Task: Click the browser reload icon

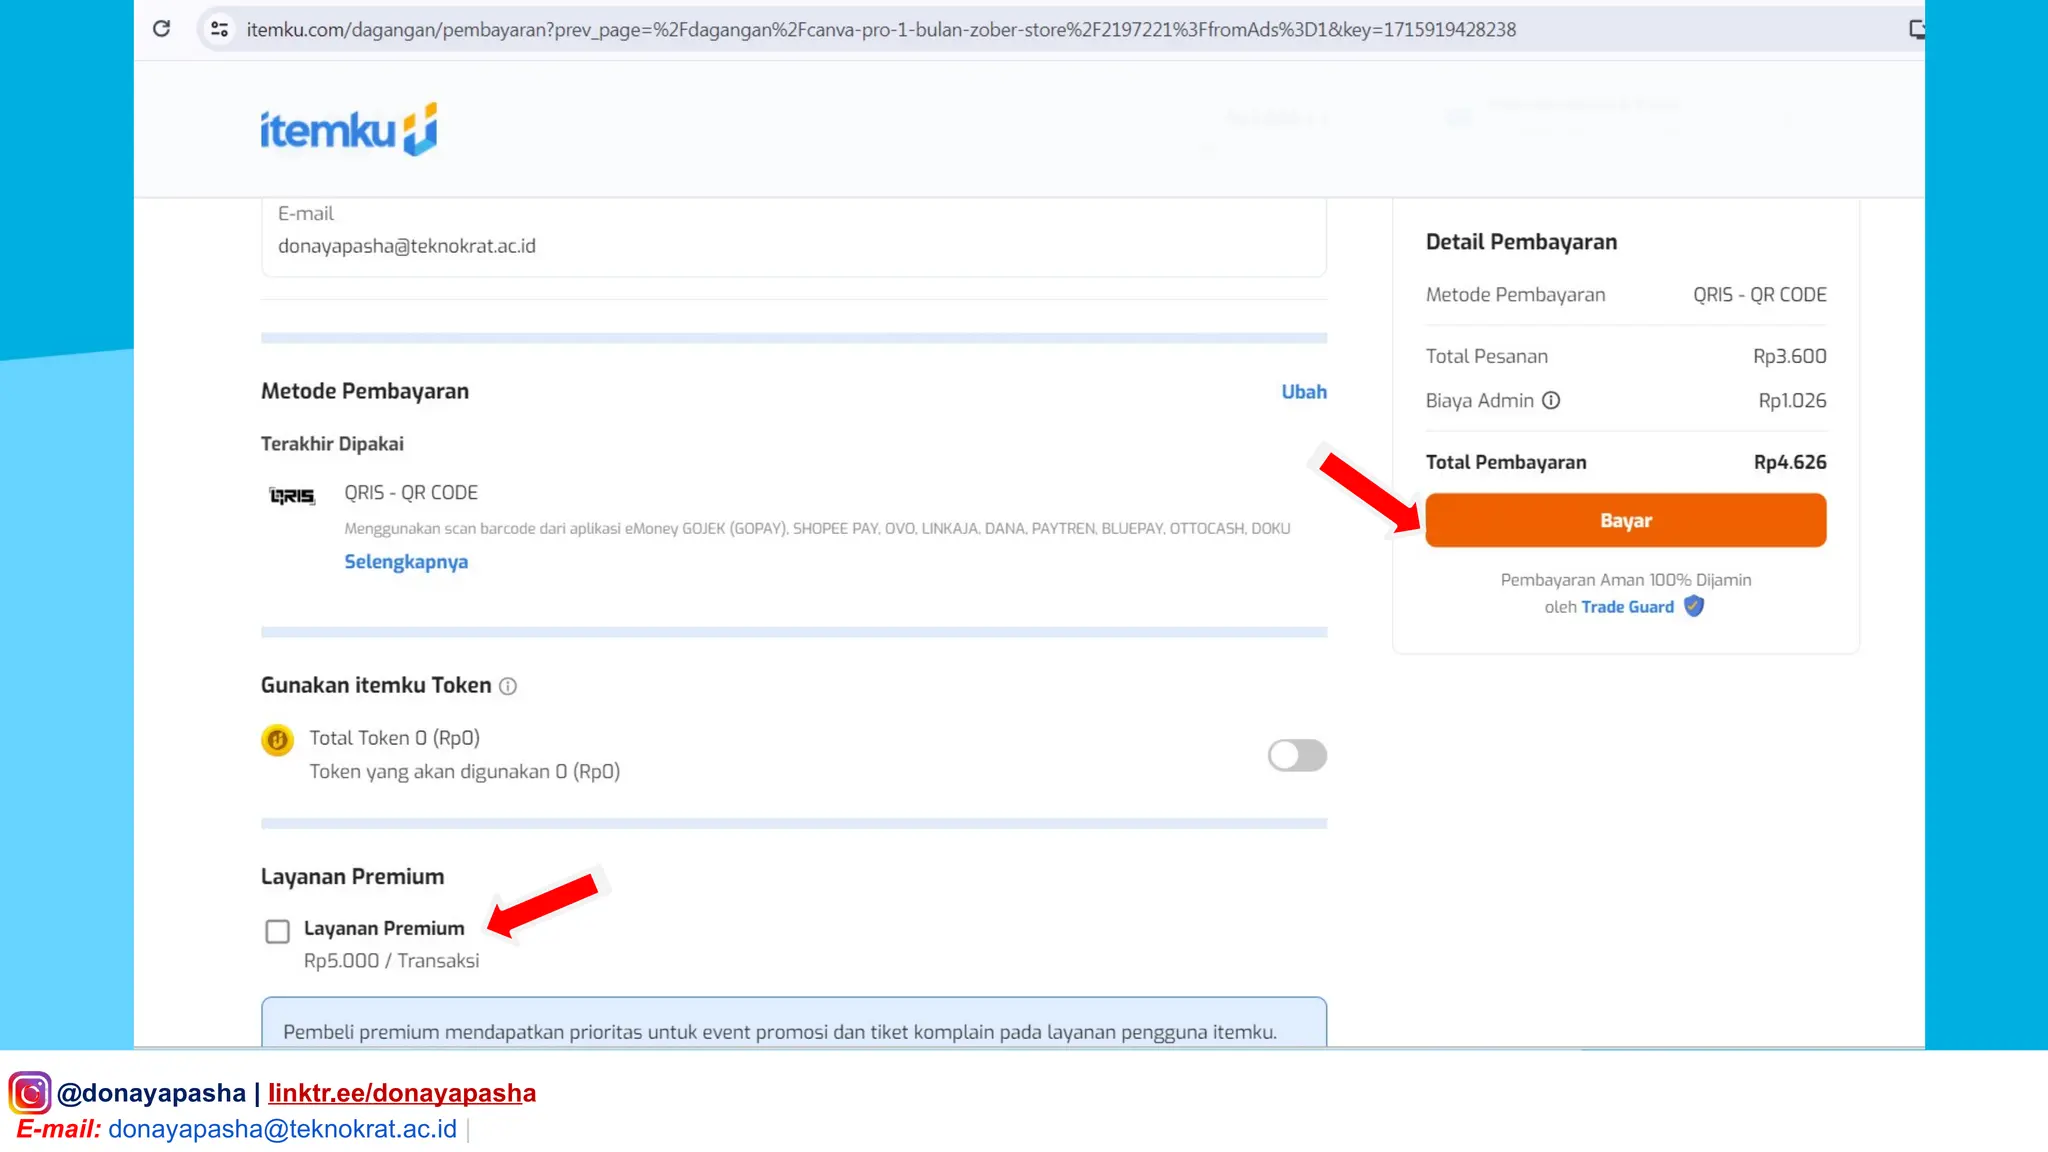Action: point(161,29)
